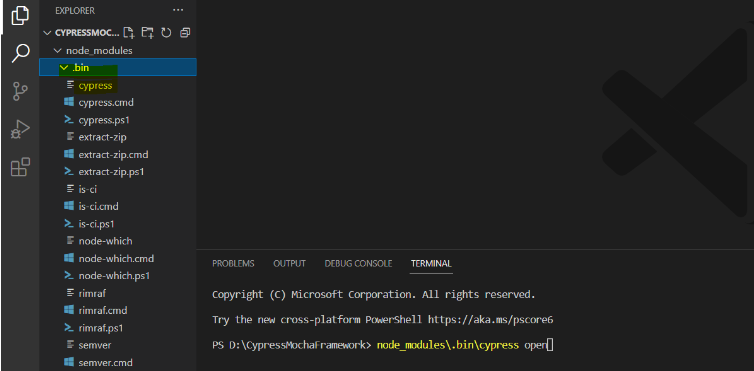Screen dimensions: 754x371
Task: Switch to the OUTPUT panel tab
Action: coord(289,263)
